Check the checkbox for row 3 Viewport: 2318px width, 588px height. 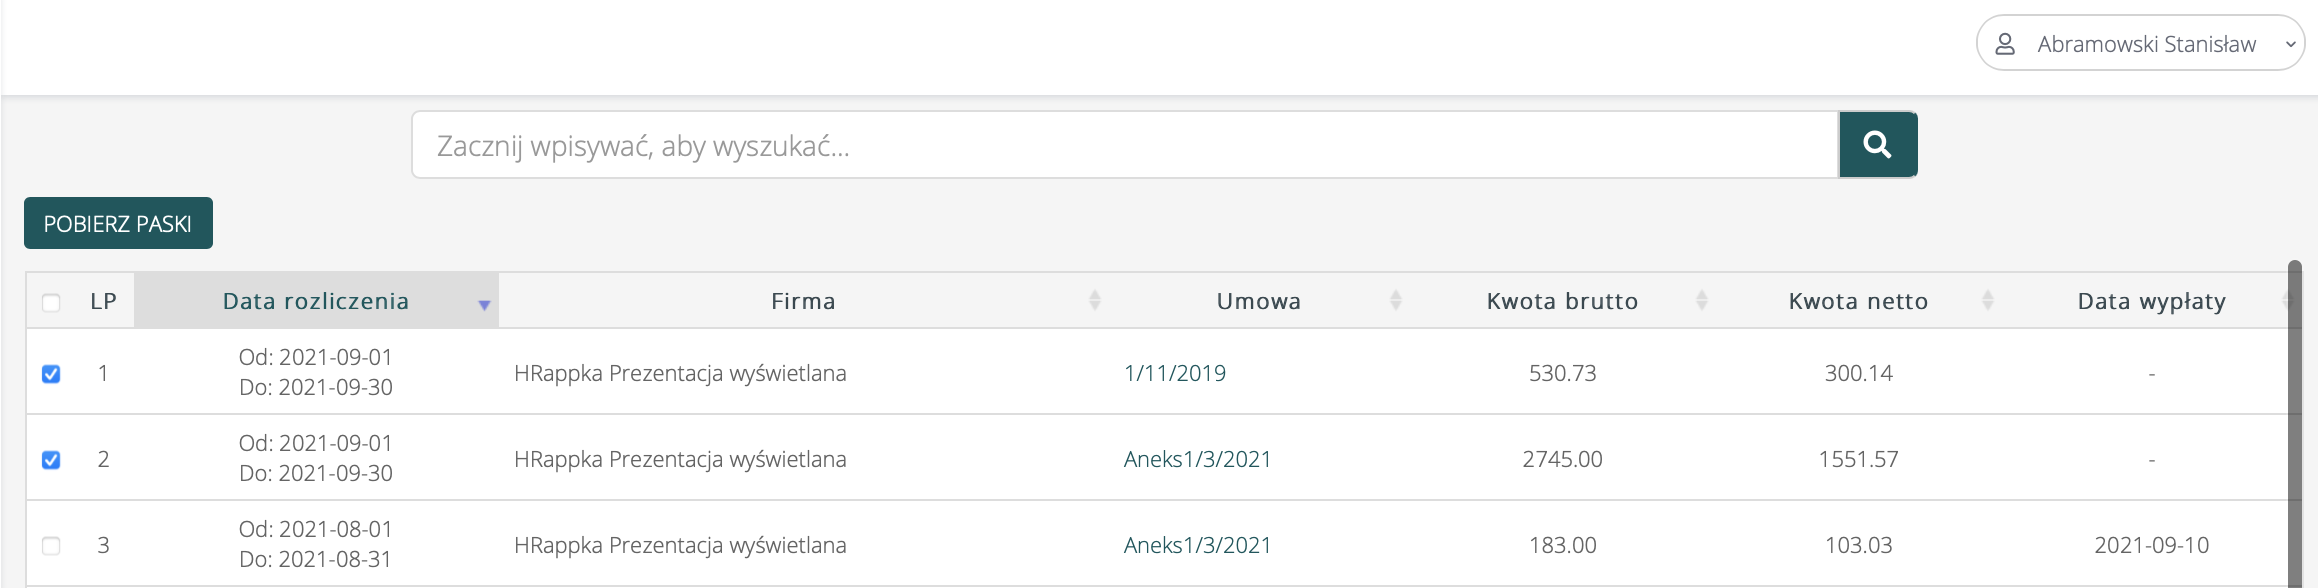tap(51, 546)
